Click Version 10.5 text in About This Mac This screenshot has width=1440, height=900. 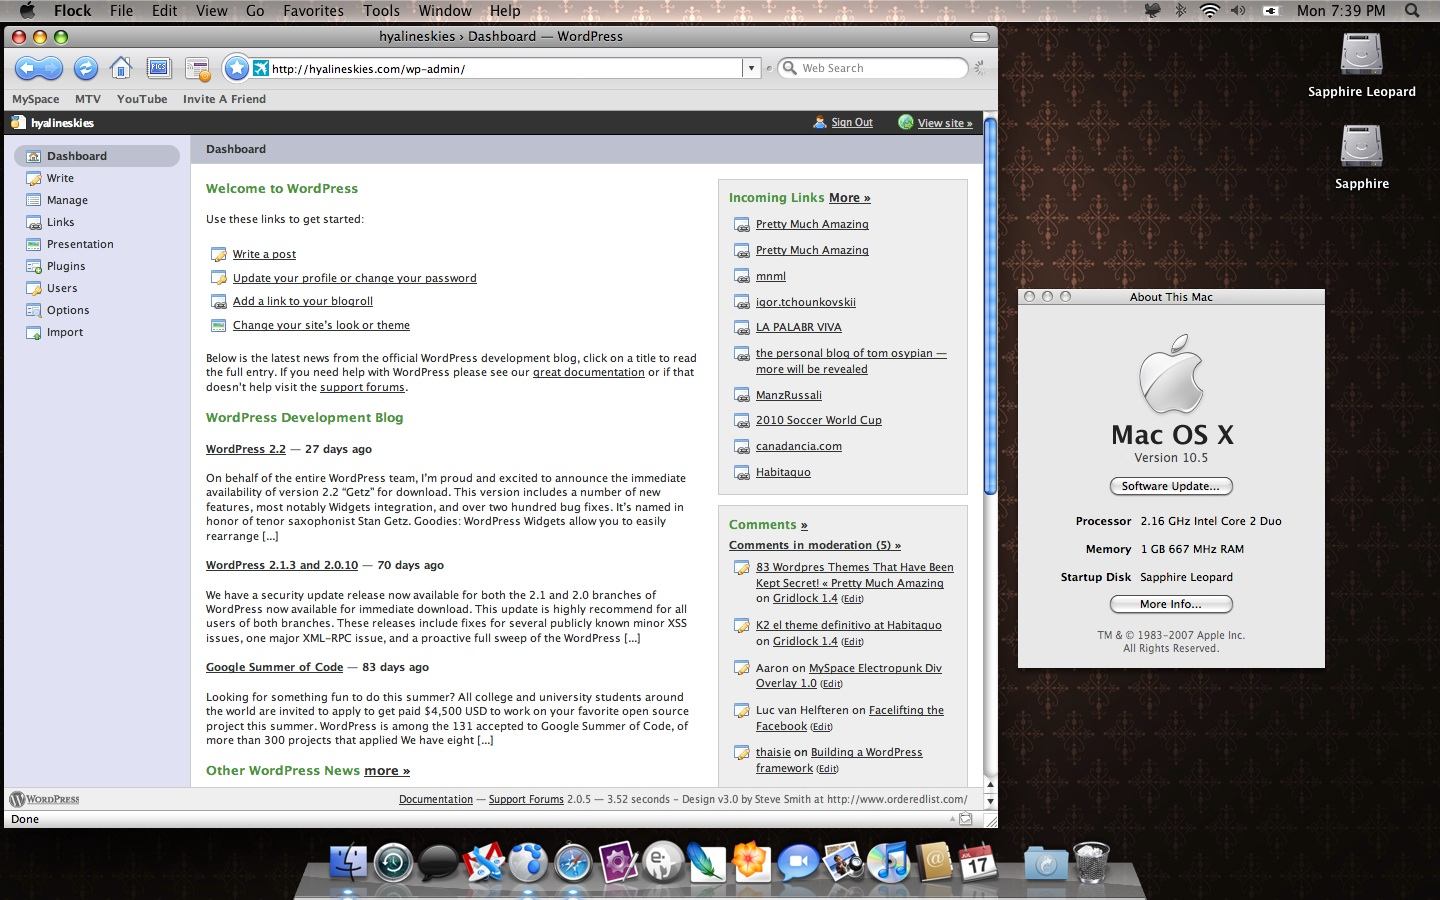[1171, 457]
